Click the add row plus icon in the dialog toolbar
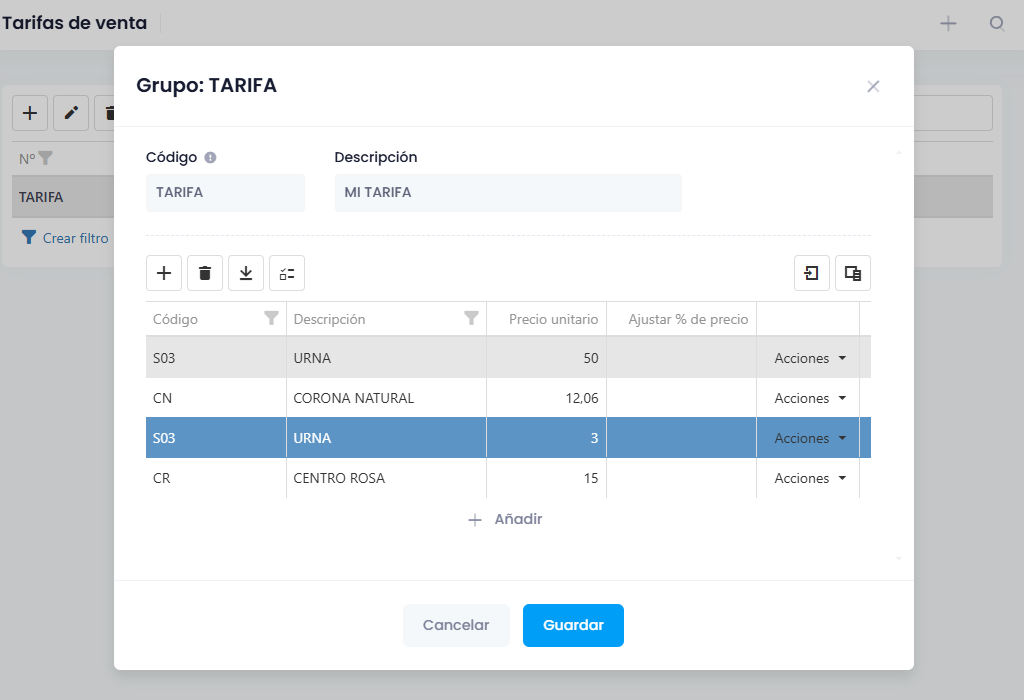Image resolution: width=1024 pixels, height=700 pixels. tap(164, 273)
